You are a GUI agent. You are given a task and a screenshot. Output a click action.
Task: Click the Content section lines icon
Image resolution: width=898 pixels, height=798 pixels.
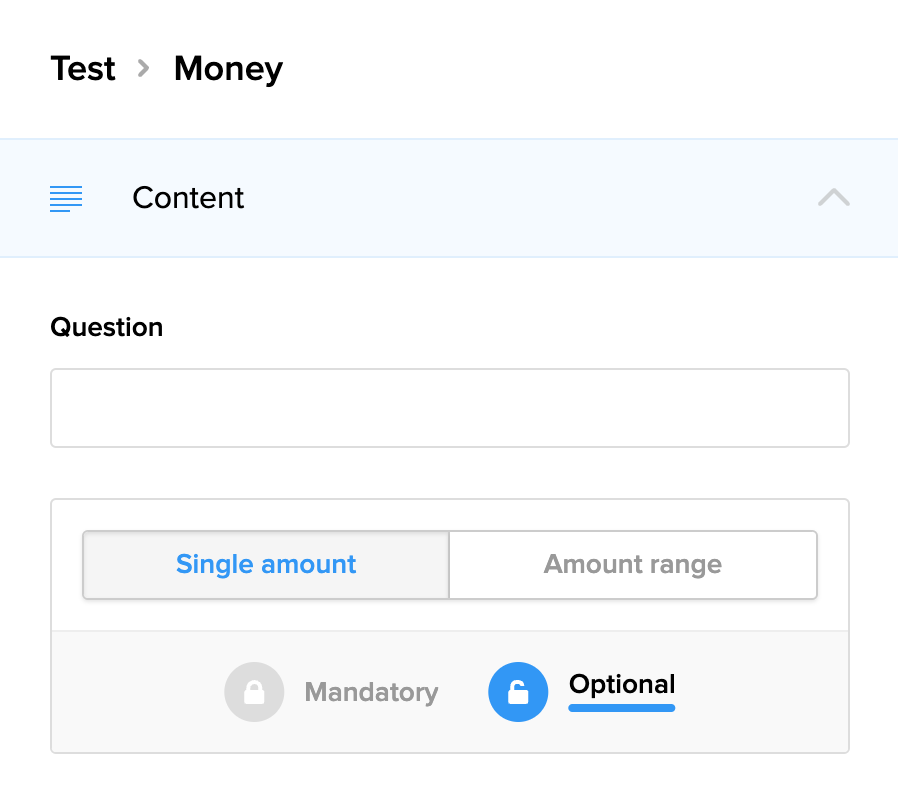coord(66,198)
